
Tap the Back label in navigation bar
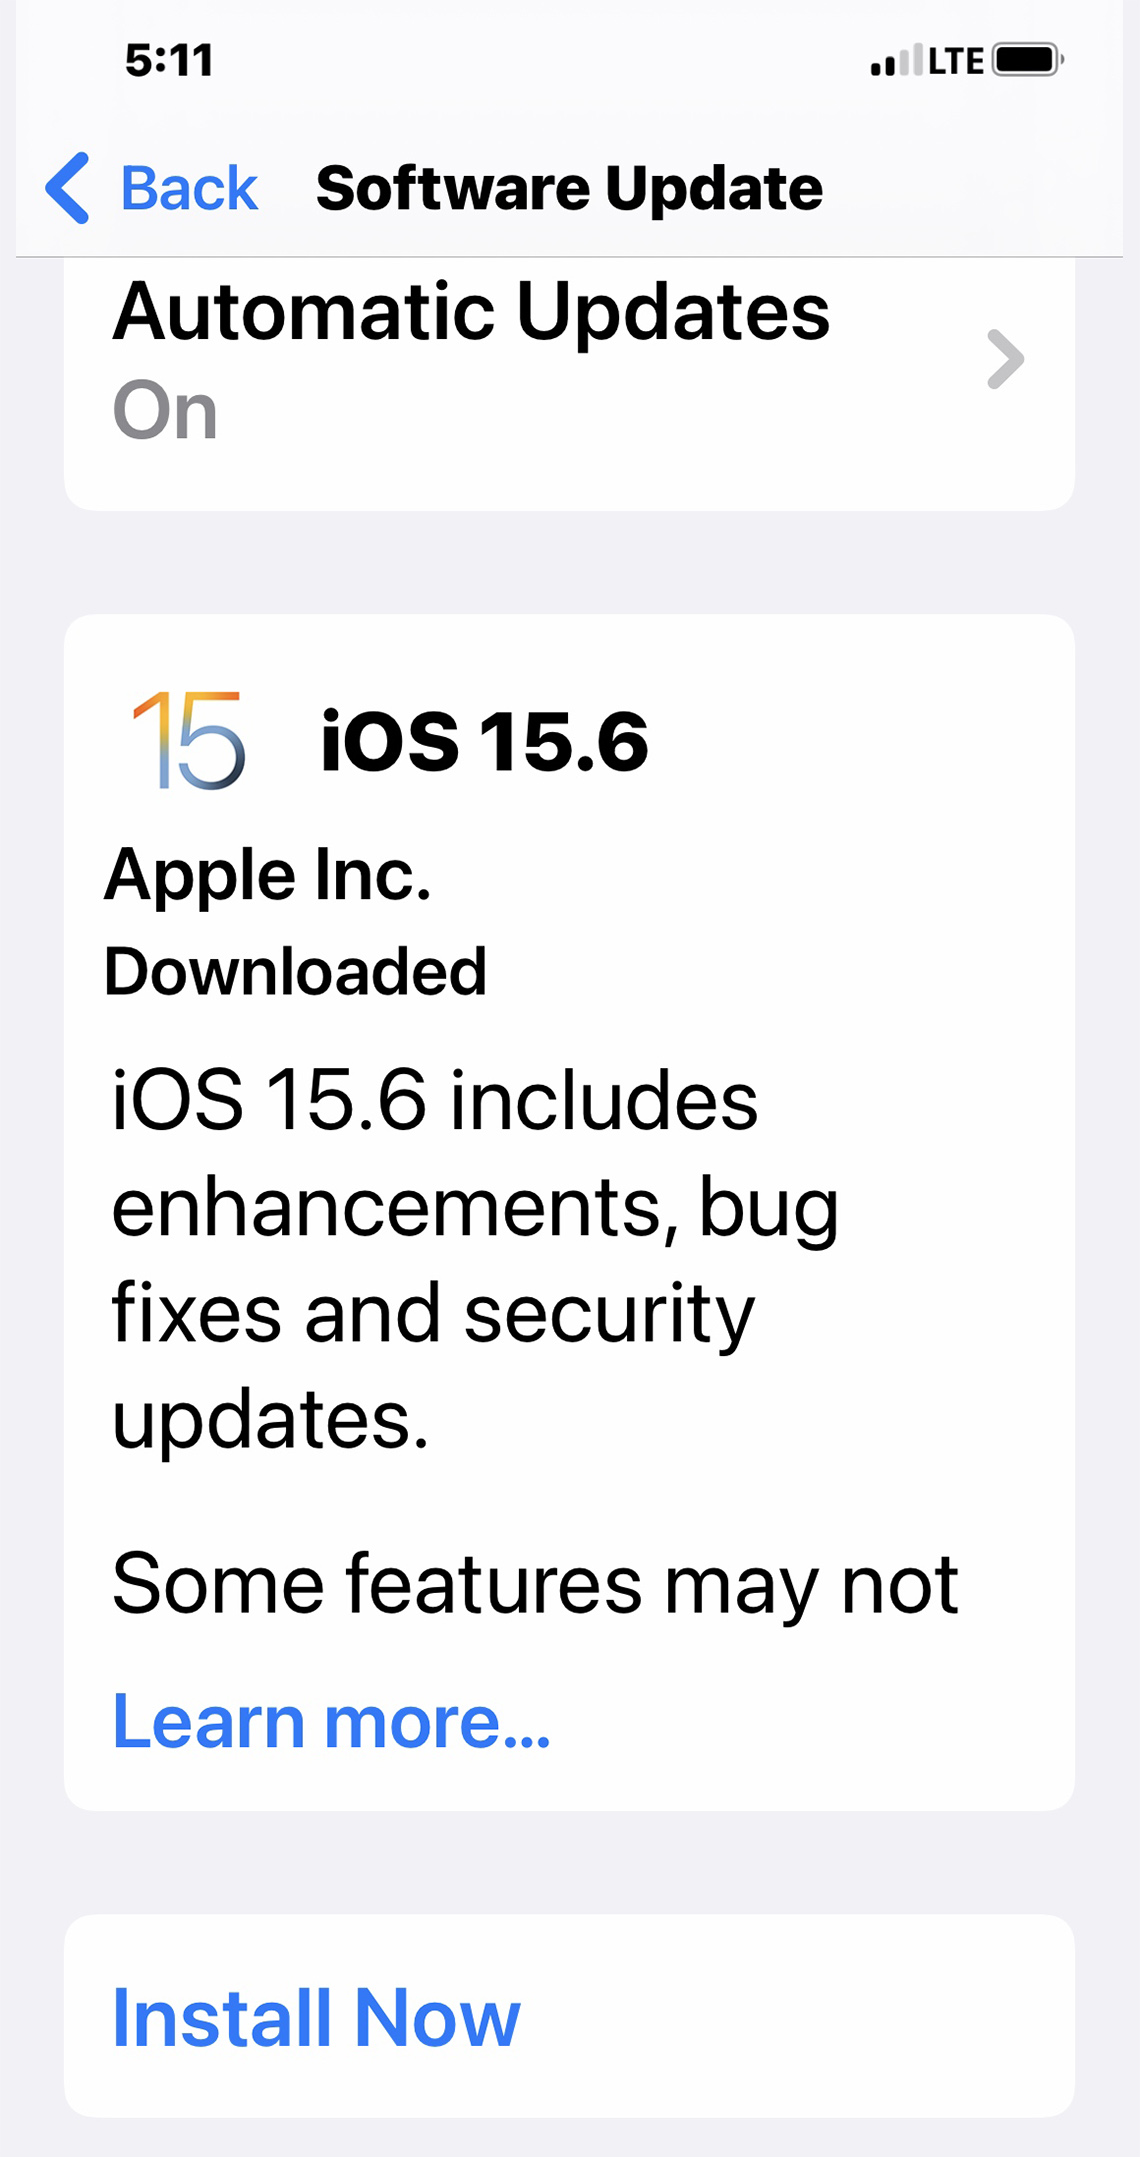pyautogui.click(x=189, y=188)
